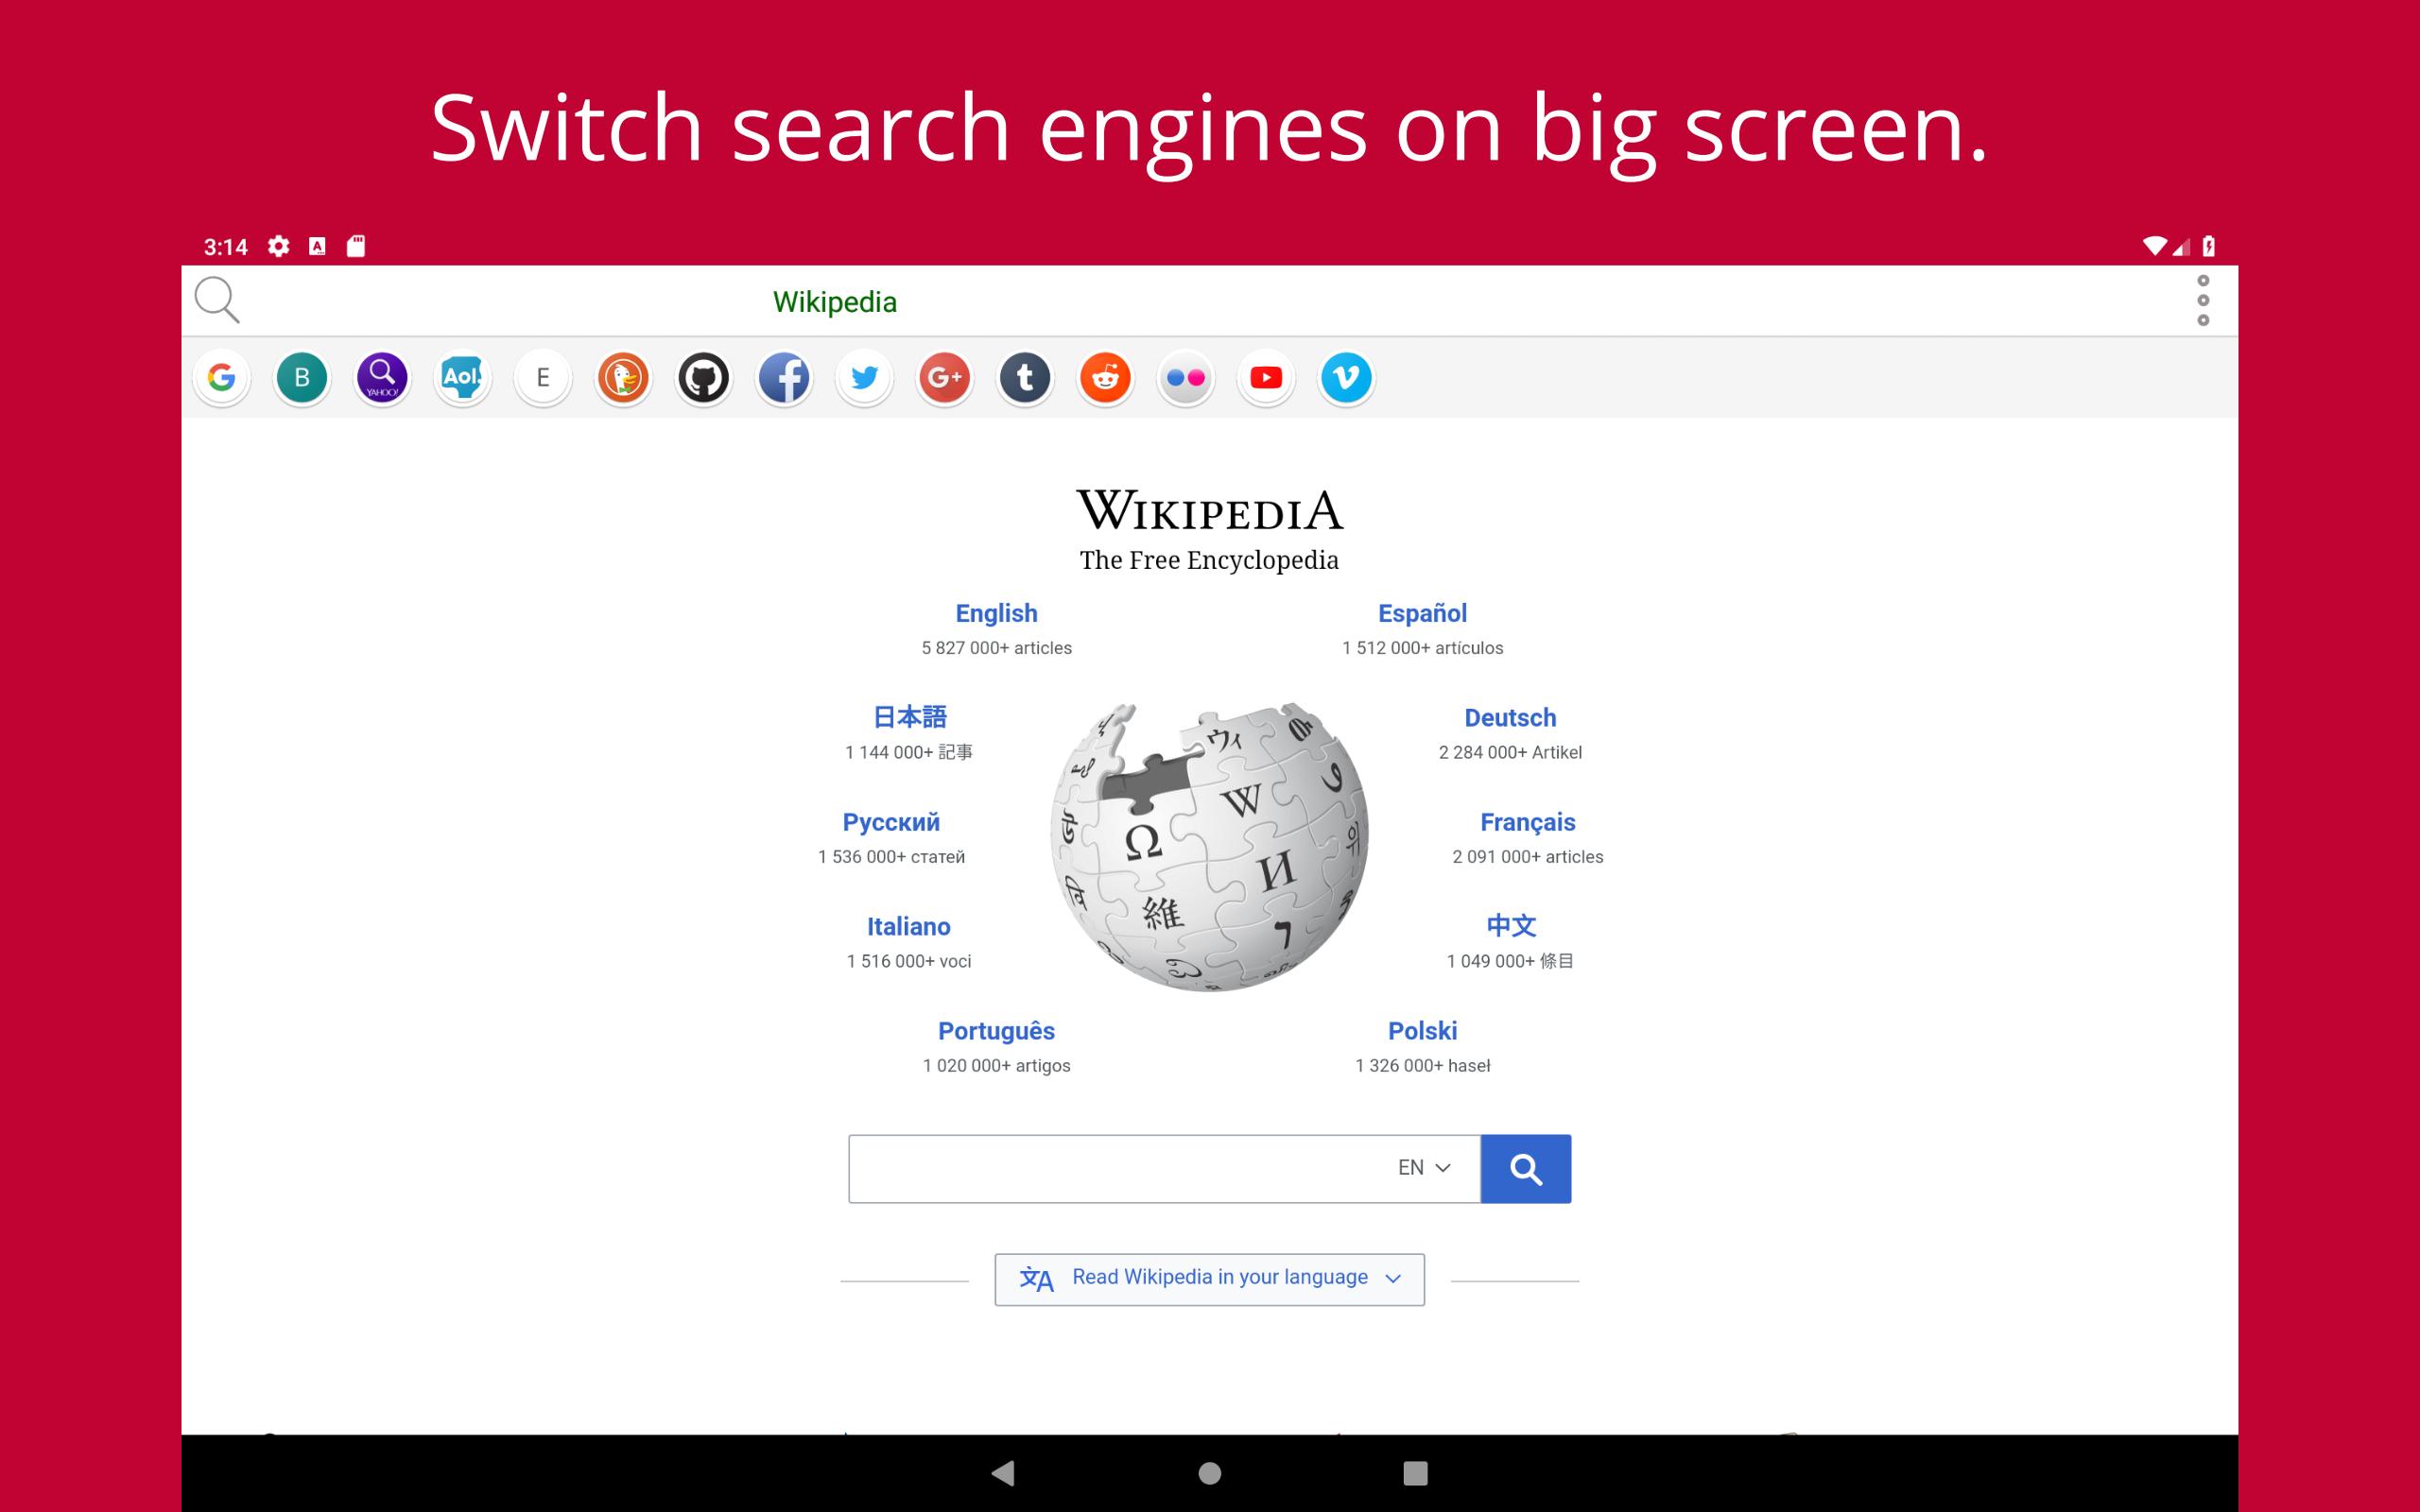Choose the Reddit search icon
This screenshot has width=2420, height=1512.
(x=1105, y=378)
